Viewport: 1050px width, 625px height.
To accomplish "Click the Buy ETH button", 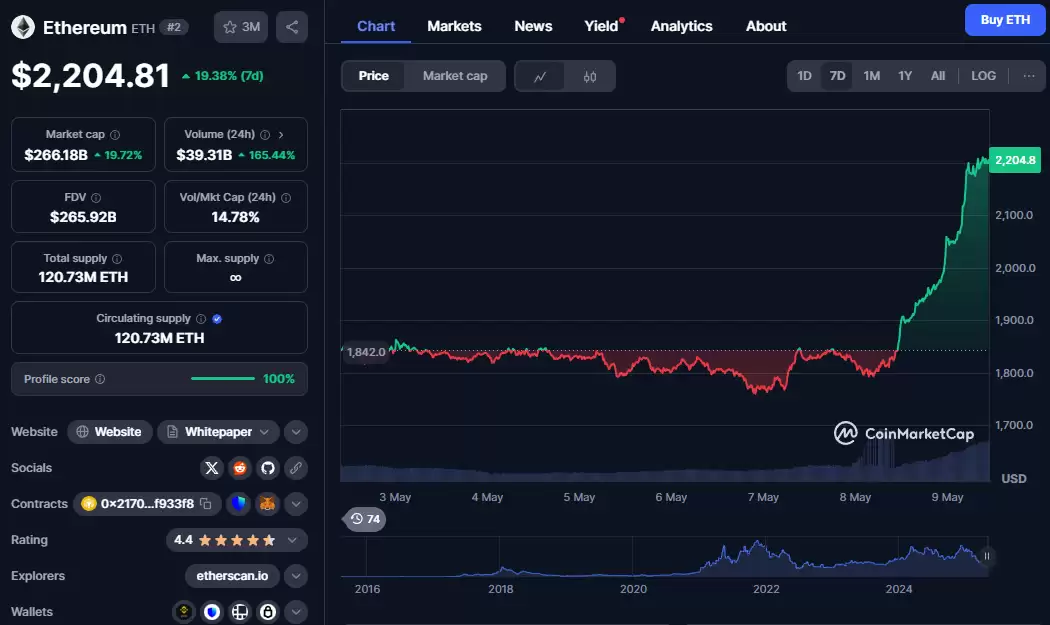I will (1005, 20).
